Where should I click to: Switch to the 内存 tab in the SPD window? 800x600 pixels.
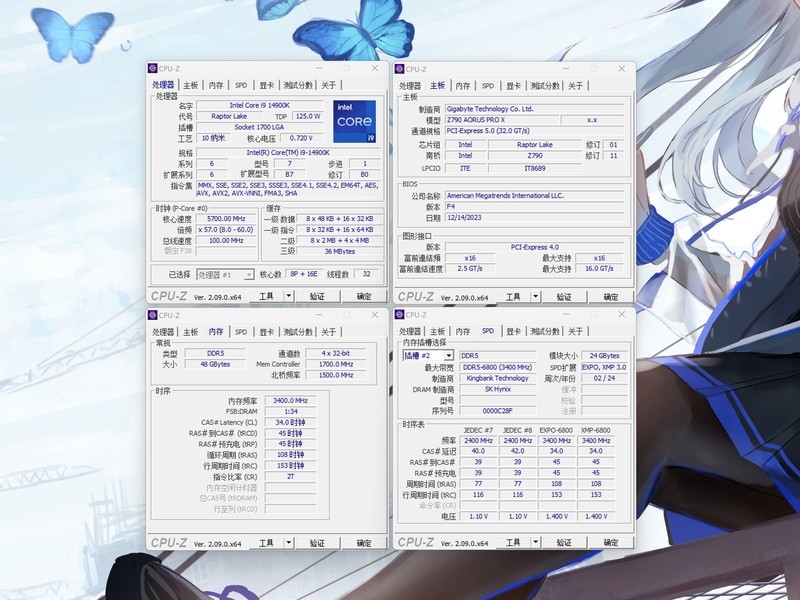click(x=462, y=332)
